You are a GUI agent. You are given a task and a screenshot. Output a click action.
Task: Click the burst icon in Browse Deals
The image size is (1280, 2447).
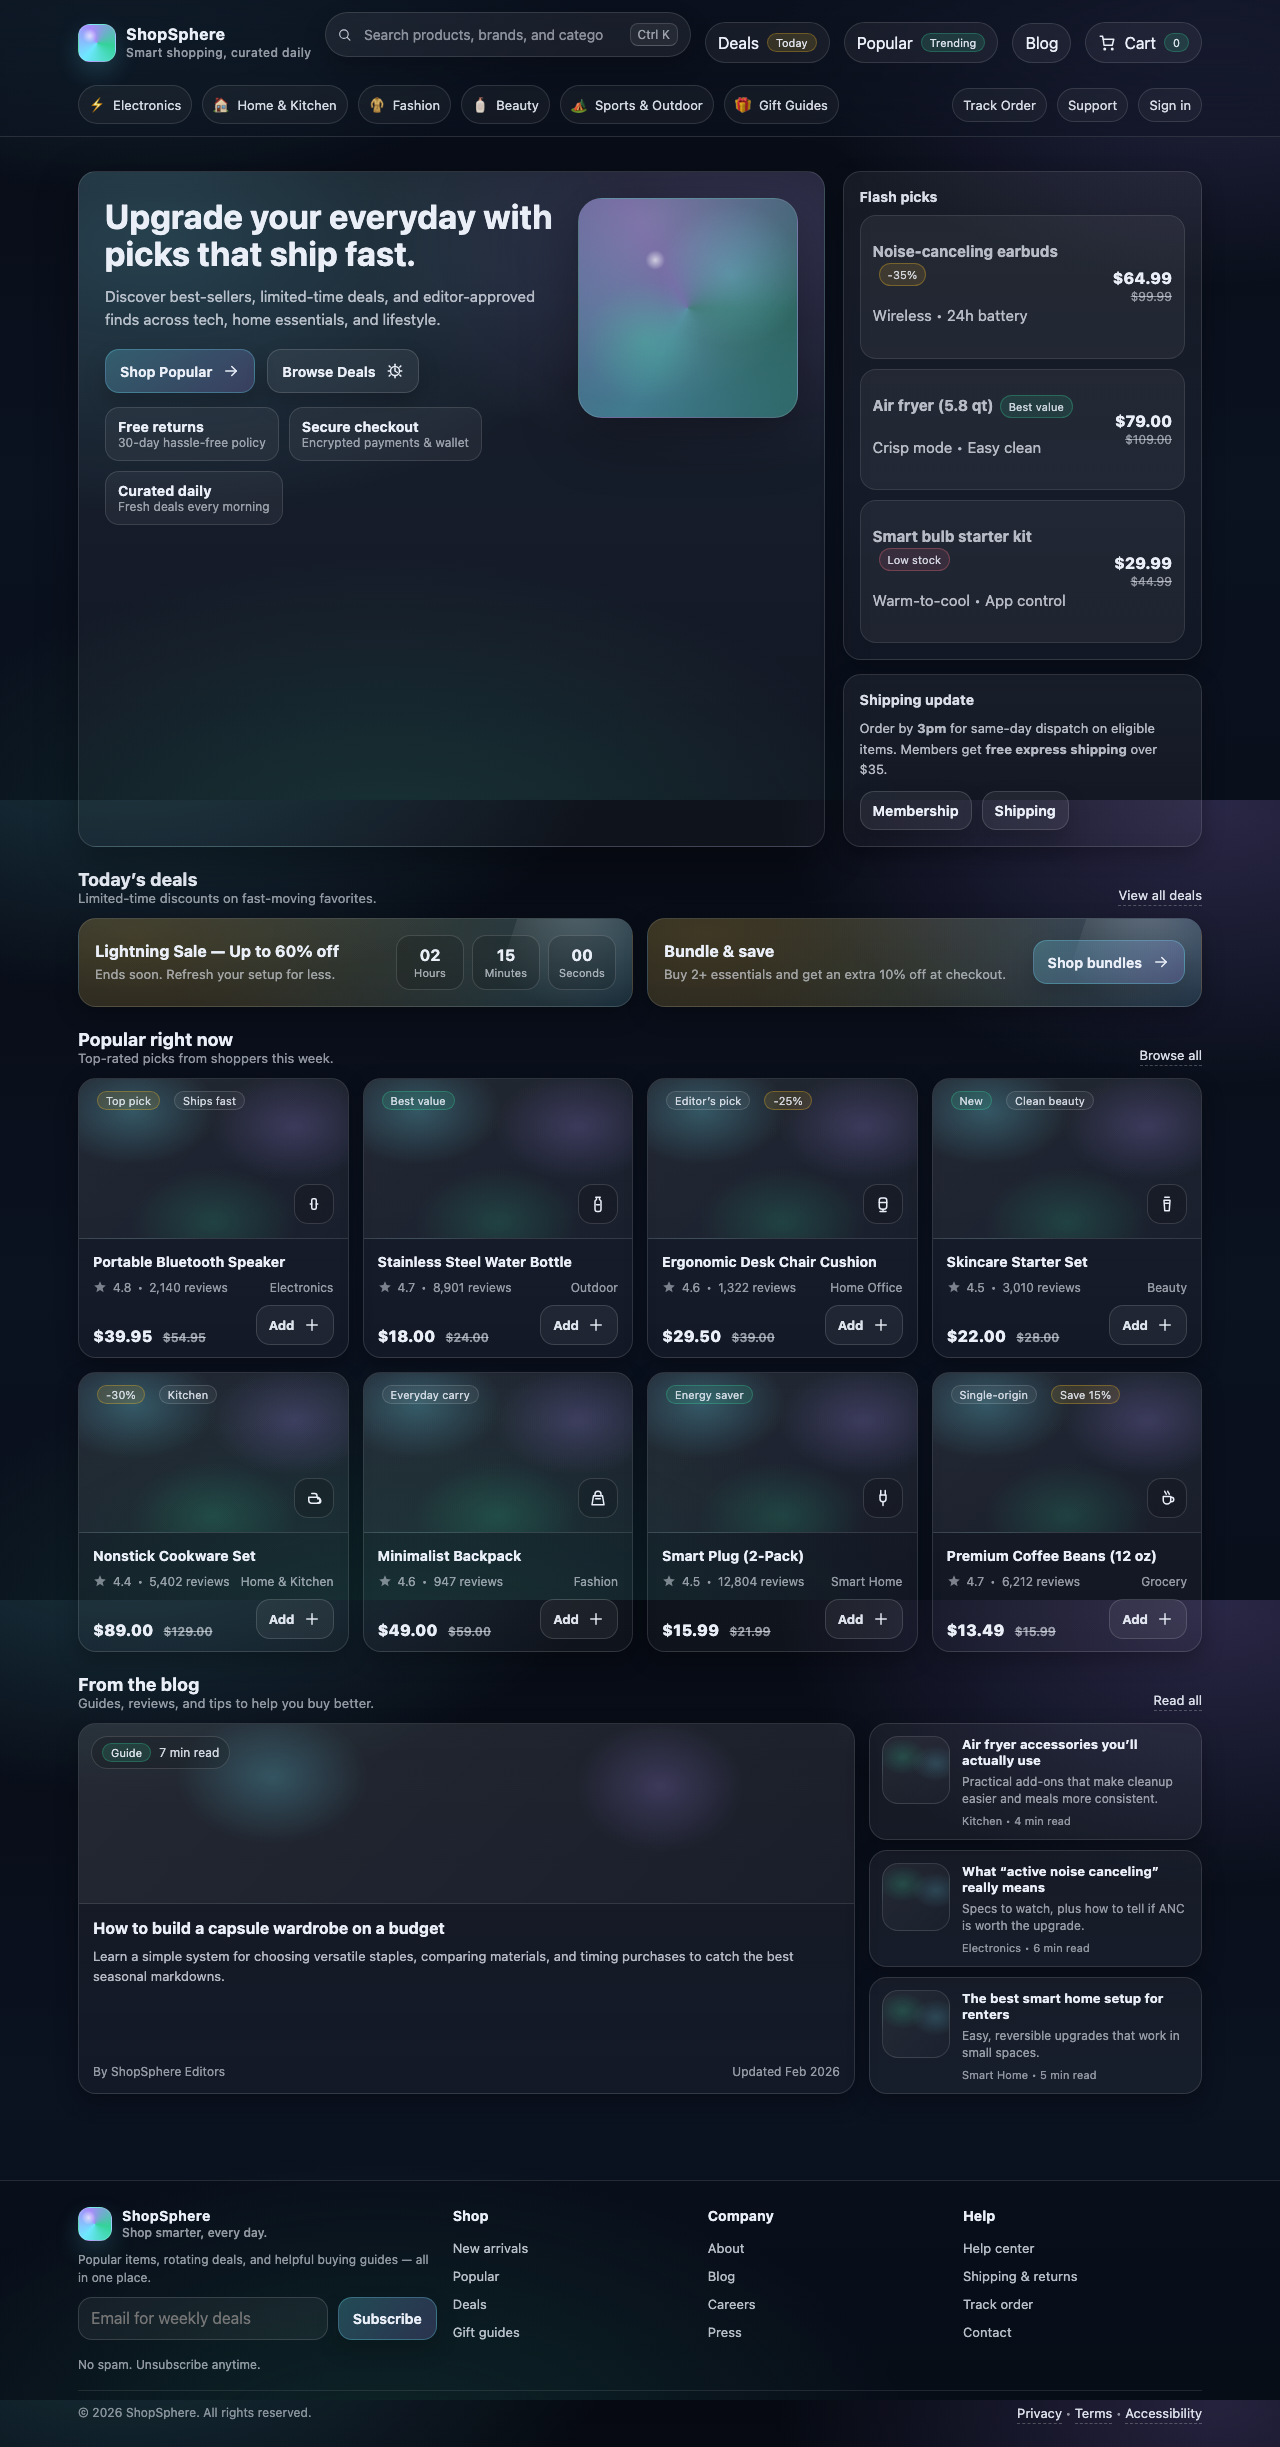pyautogui.click(x=395, y=371)
